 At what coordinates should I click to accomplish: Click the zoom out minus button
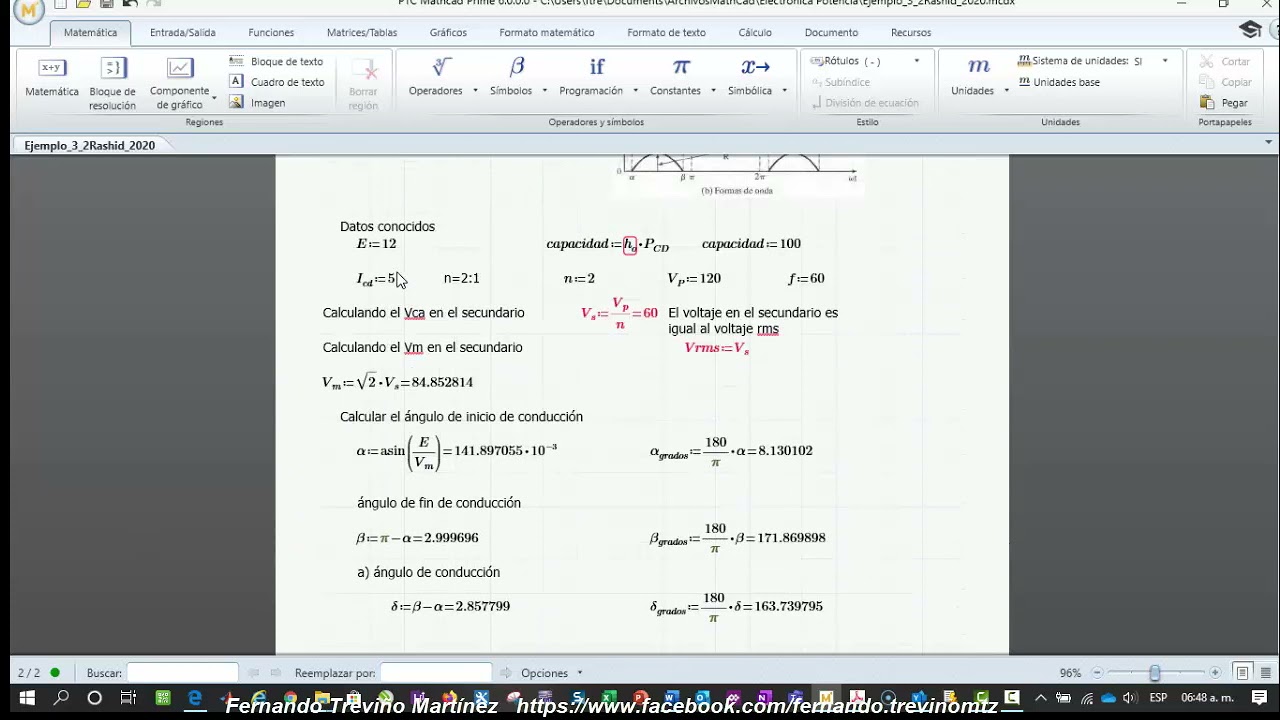tap(1097, 673)
